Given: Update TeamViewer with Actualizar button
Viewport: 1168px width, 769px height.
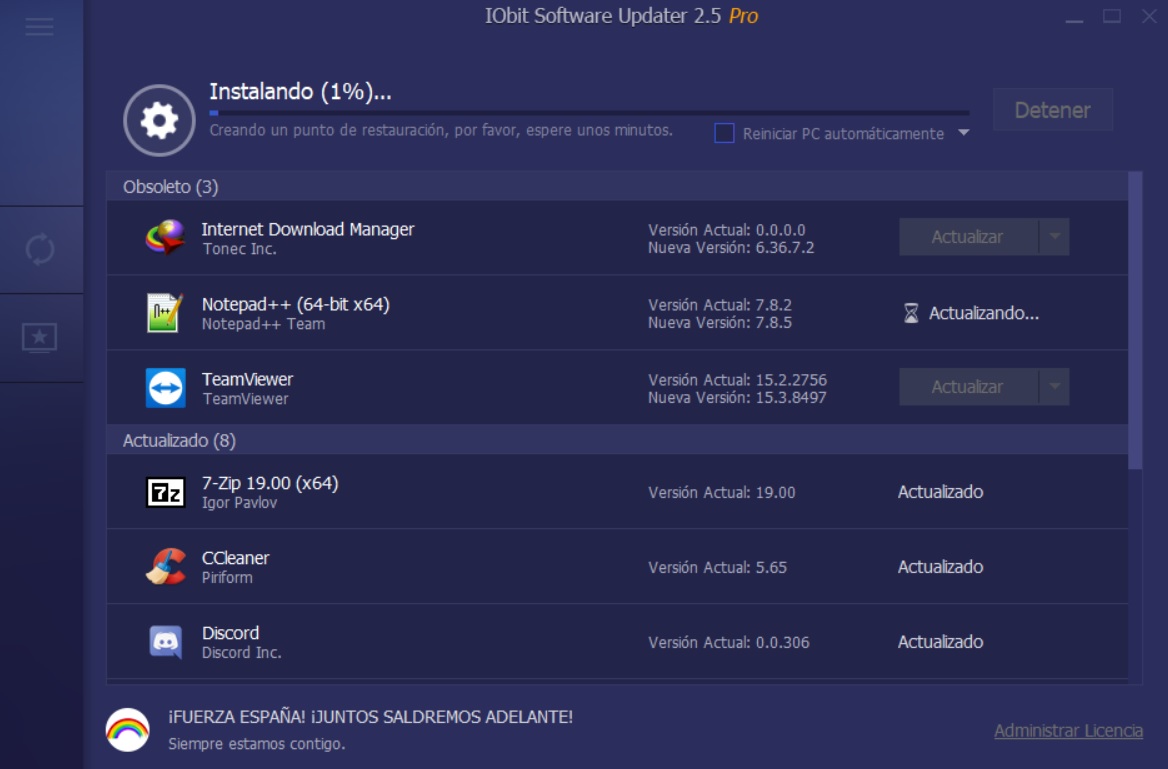Looking at the screenshot, I should point(968,387).
